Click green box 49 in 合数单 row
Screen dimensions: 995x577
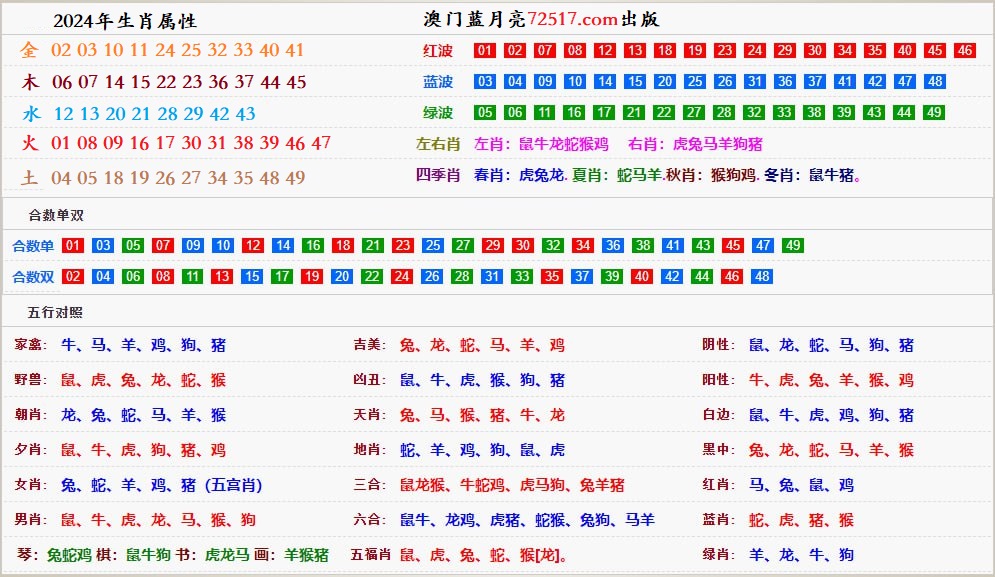coord(792,246)
